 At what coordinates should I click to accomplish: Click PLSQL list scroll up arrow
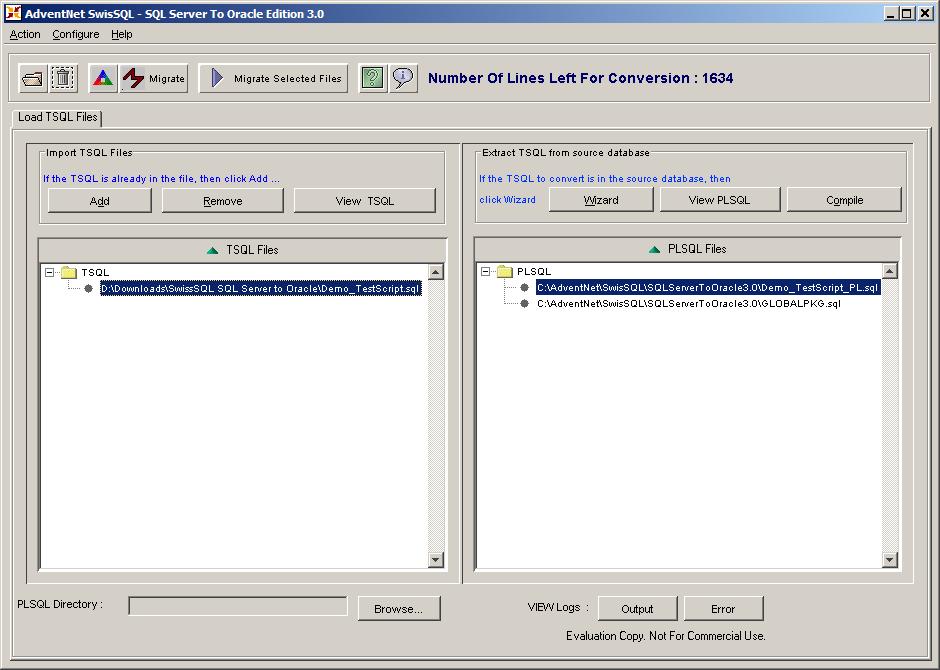pos(890,271)
